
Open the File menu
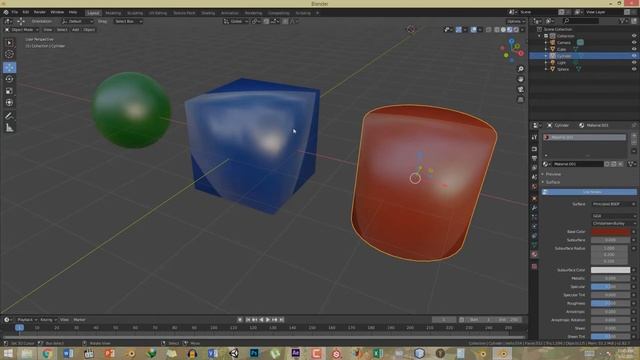pos(15,12)
